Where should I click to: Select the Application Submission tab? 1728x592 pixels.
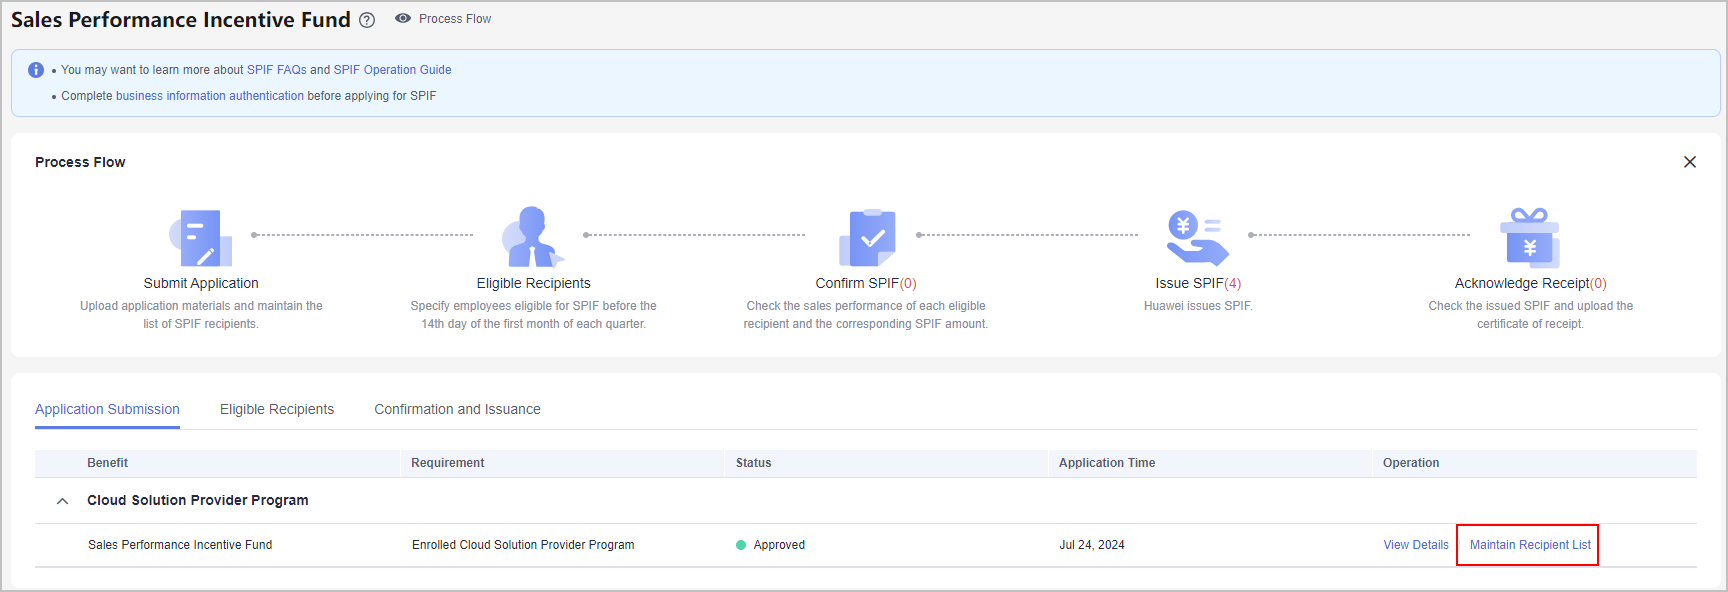[107, 409]
